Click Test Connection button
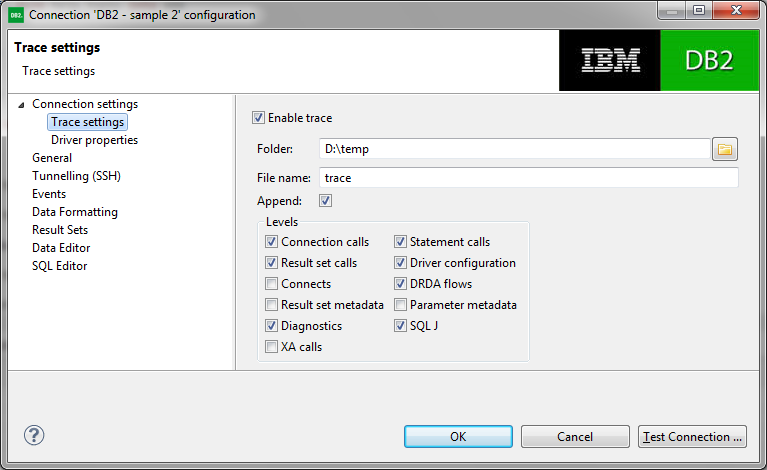The width and height of the screenshot is (767, 470). [692, 436]
